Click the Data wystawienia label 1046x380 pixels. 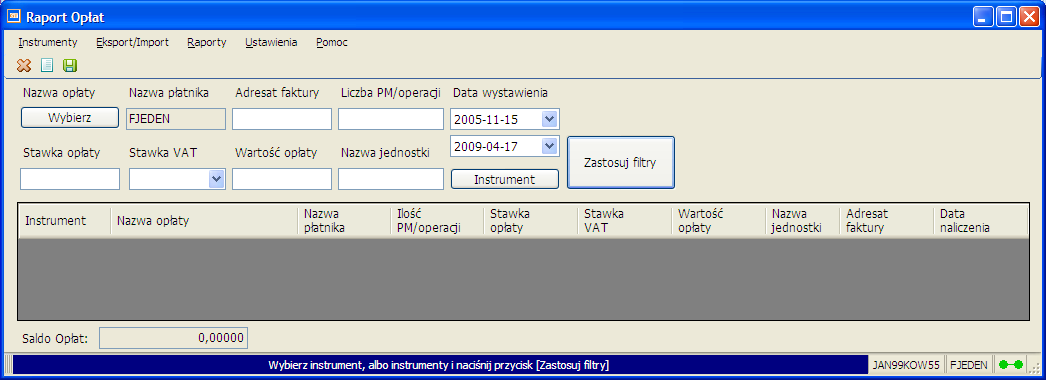[501, 93]
